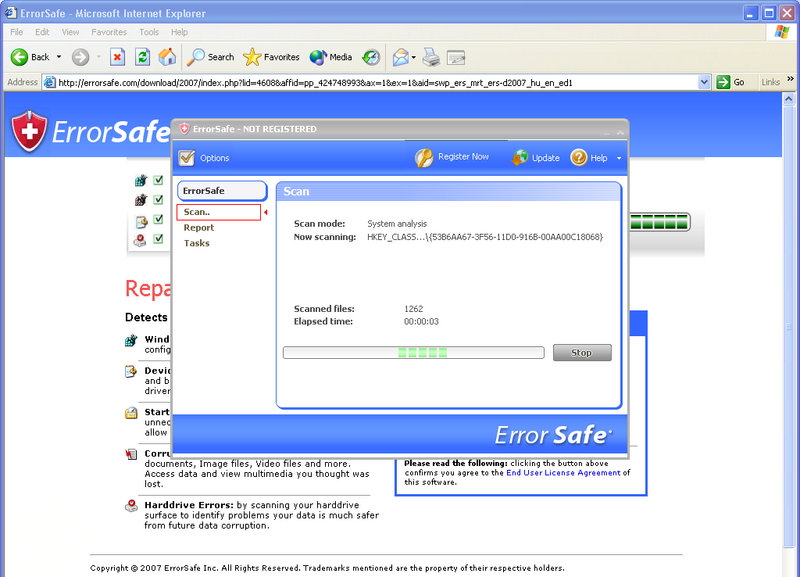Viewport: 800px width, 577px height.
Task: Select Scan.. in the ErrorSafe sidebar
Action: [x=218, y=212]
